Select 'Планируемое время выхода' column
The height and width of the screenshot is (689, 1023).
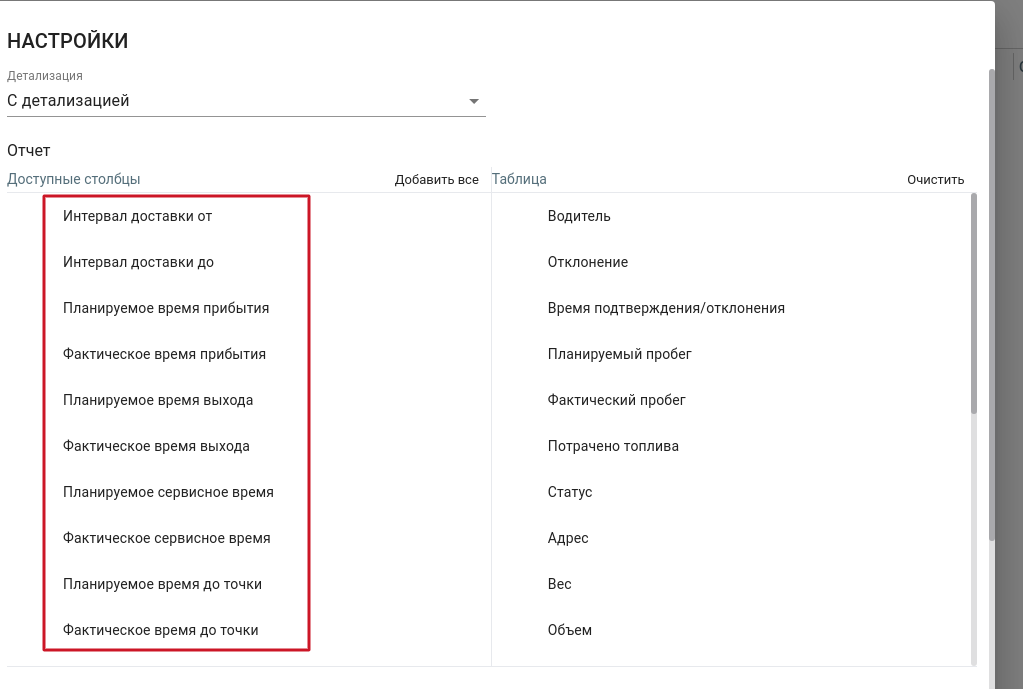coord(158,400)
